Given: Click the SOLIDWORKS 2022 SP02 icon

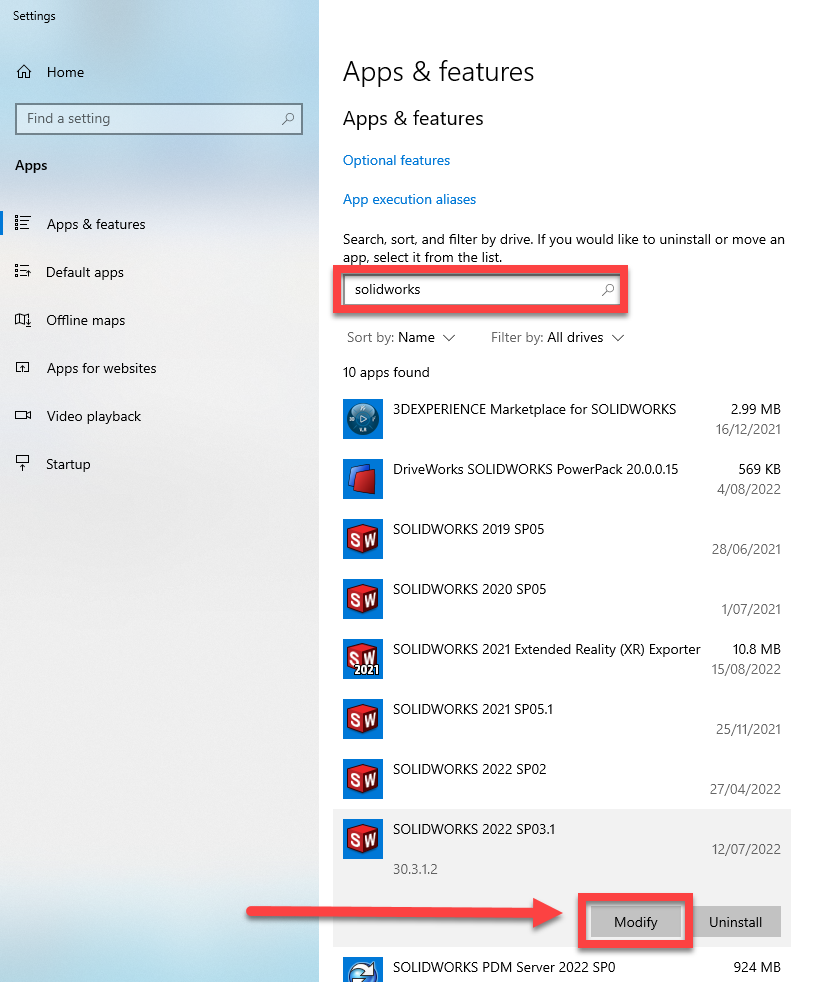Looking at the screenshot, I should pos(363,779).
